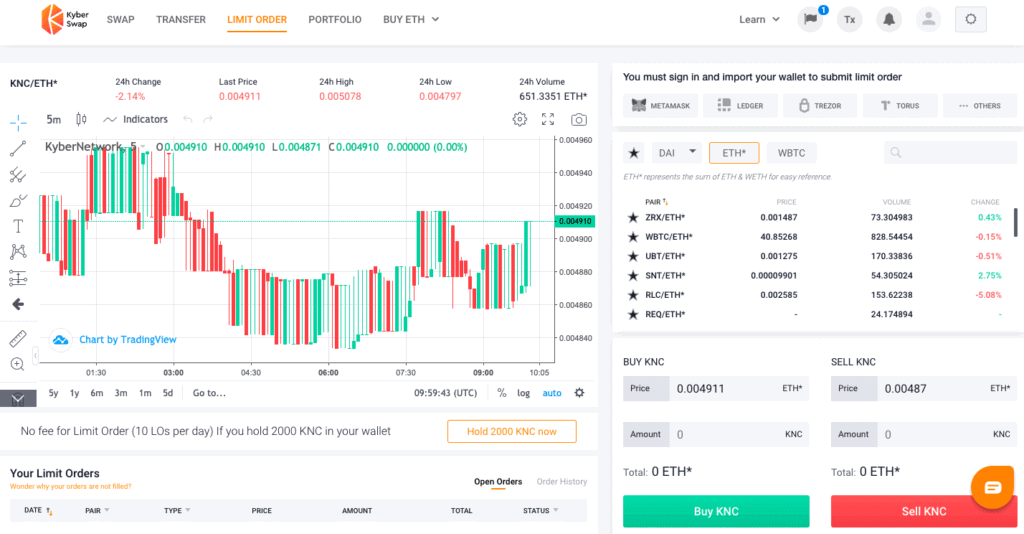Toggle favorite star for UBT/ETH*
Image resolution: width=1024 pixels, height=534 pixels.
[633, 256]
